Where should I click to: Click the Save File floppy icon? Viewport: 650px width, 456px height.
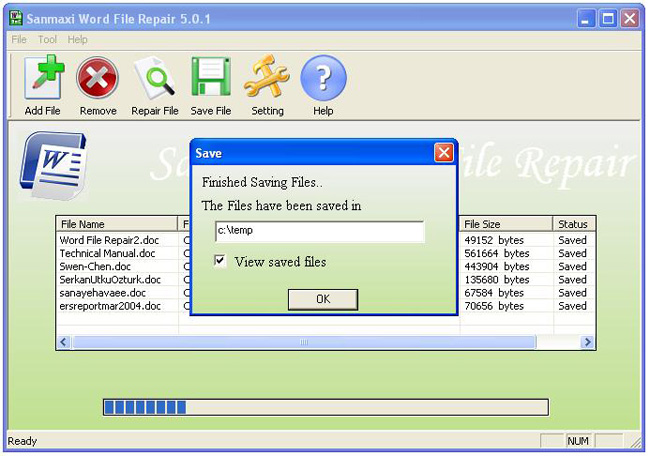[211, 77]
